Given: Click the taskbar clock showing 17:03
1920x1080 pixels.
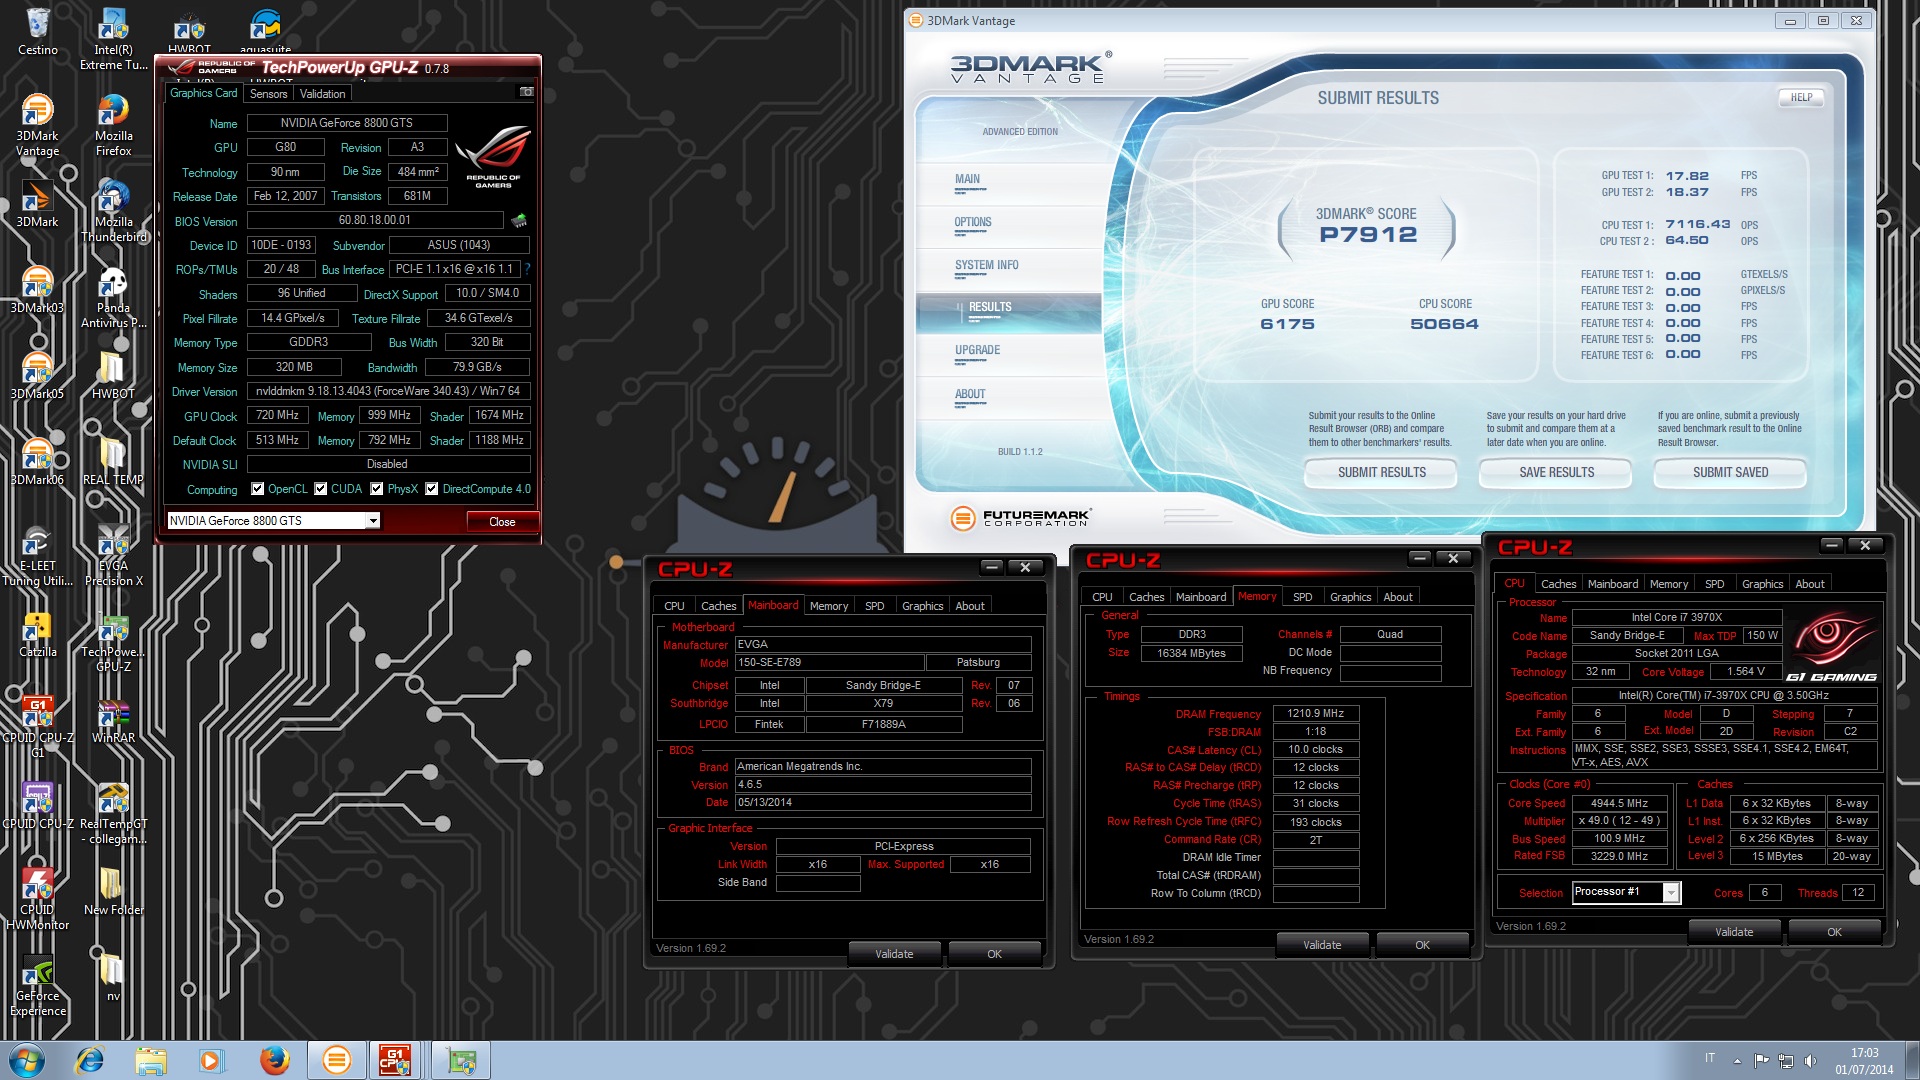Looking at the screenshot, I should click(1864, 1060).
